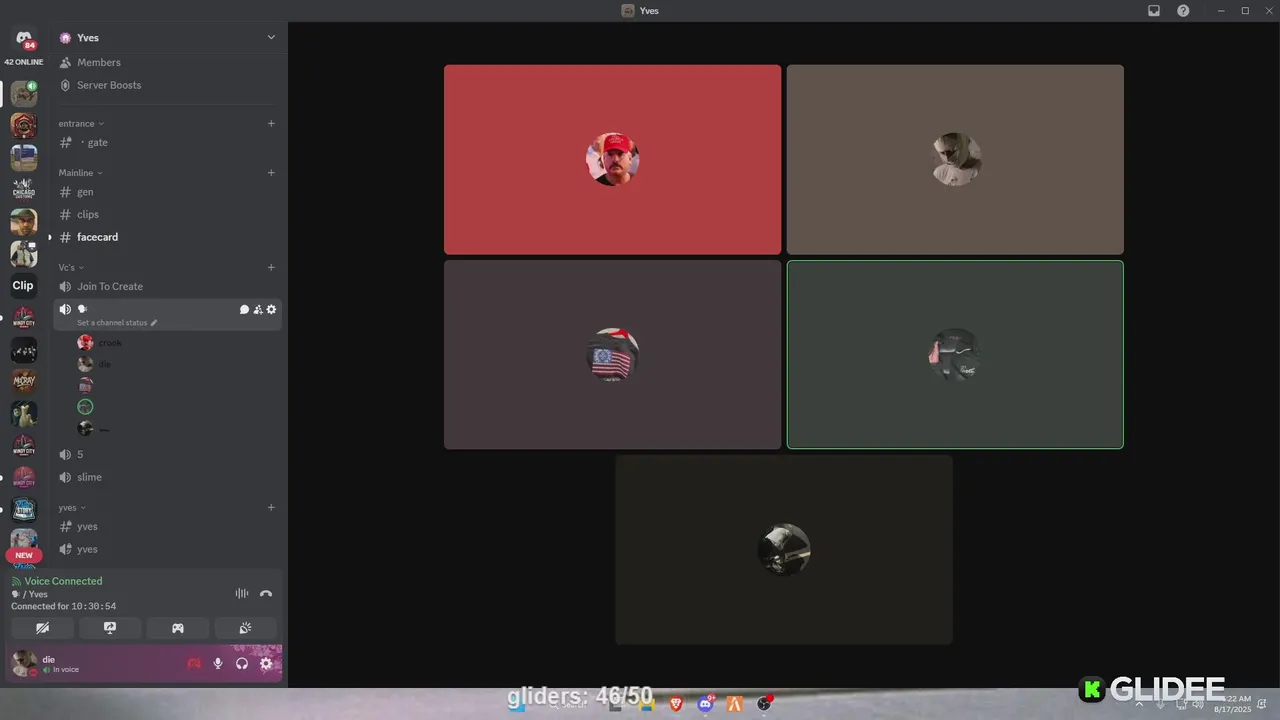
Task: Open the soundboard button
Action: (x=245, y=628)
